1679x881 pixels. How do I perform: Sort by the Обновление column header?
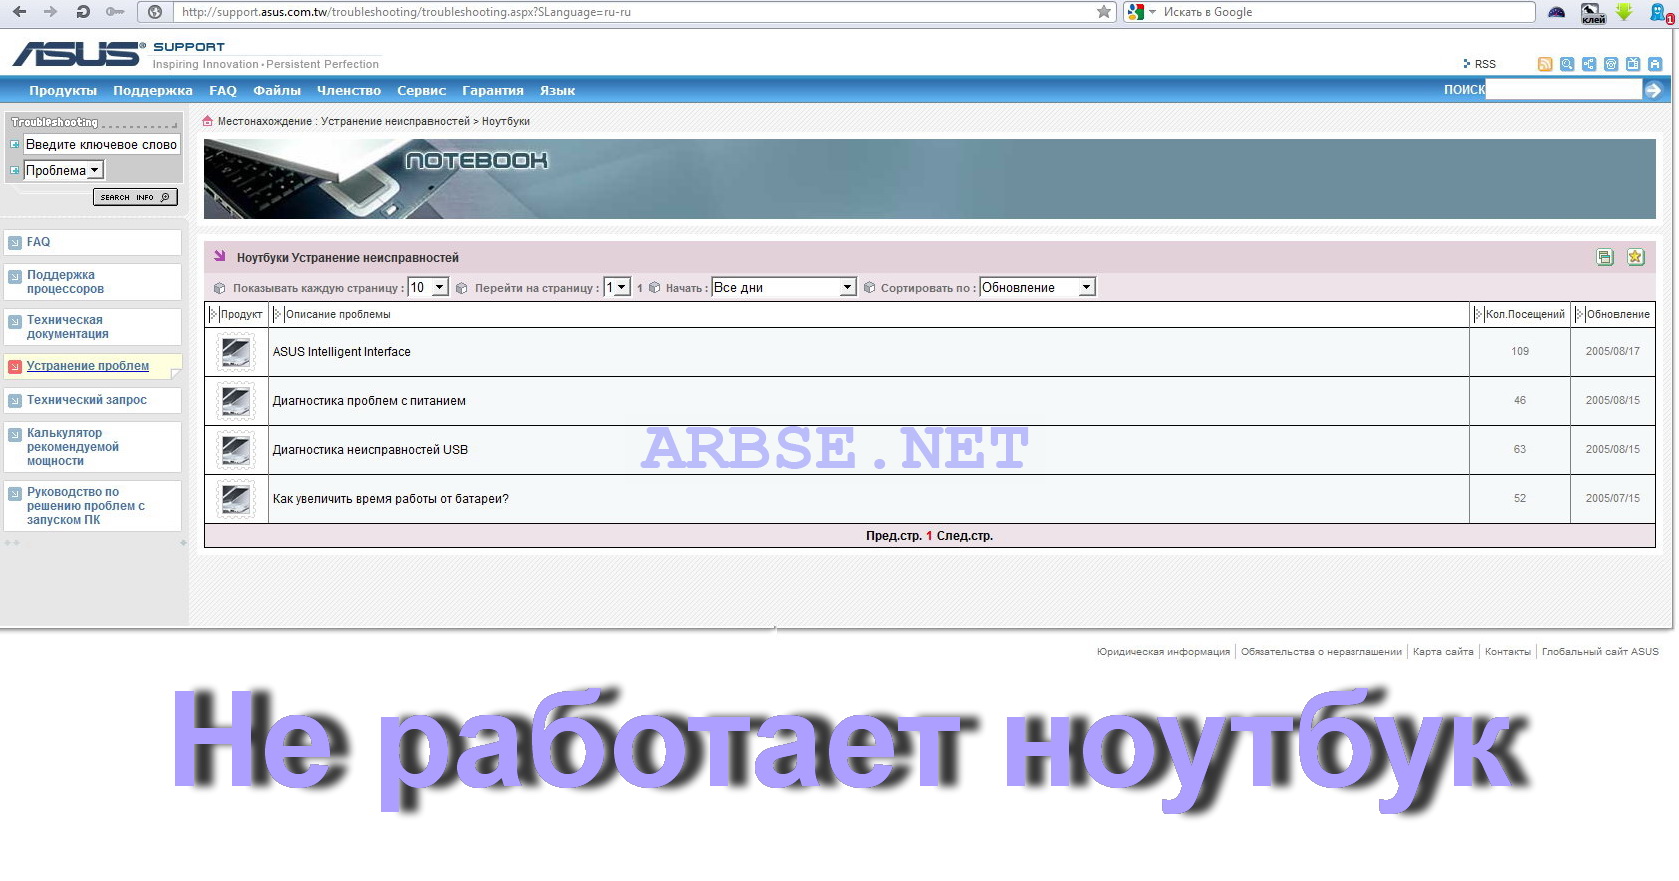pyautogui.click(x=1618, y=314)
